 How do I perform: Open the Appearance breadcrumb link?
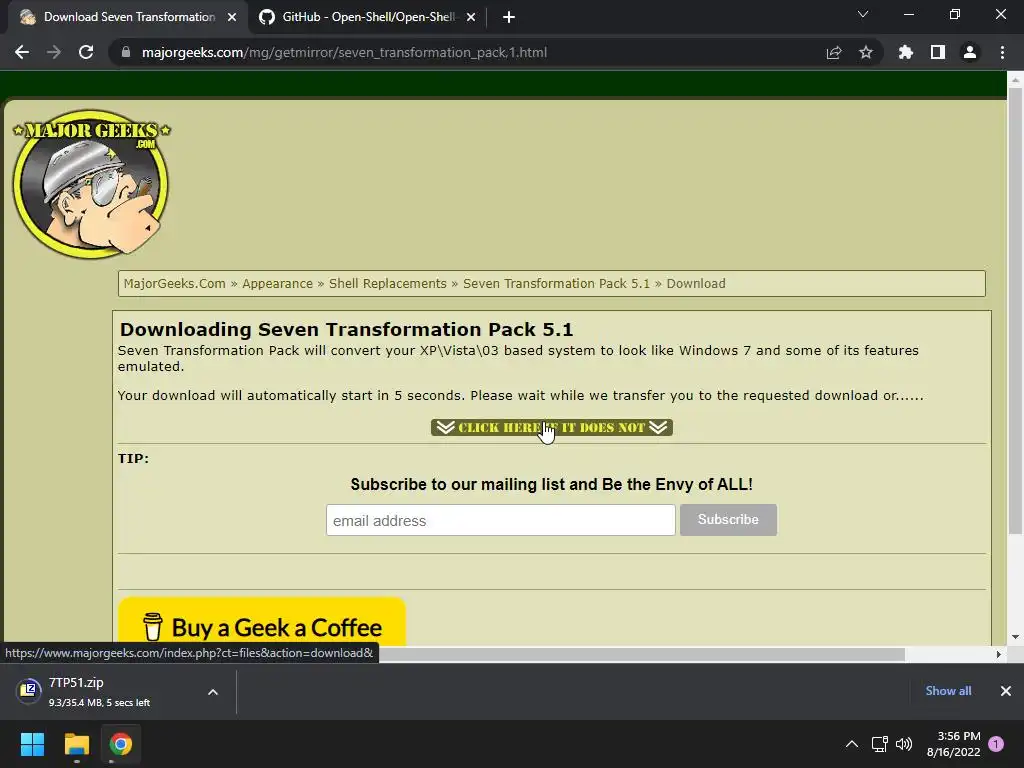278,283
